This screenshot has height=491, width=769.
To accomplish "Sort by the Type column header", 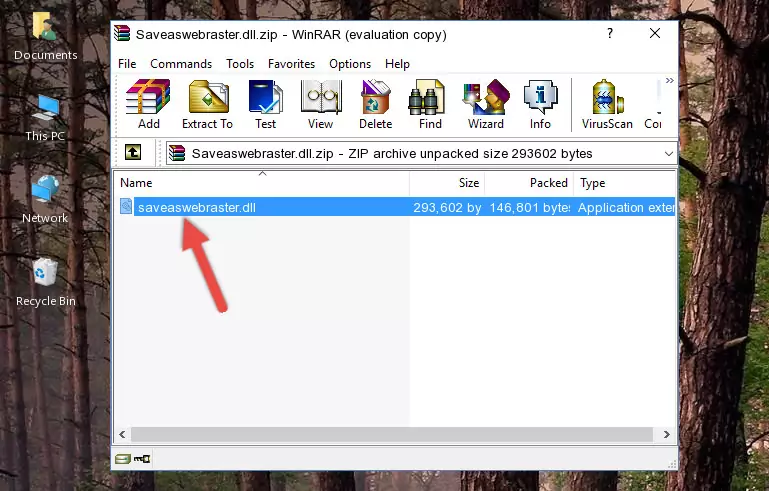I will (625, 183).
